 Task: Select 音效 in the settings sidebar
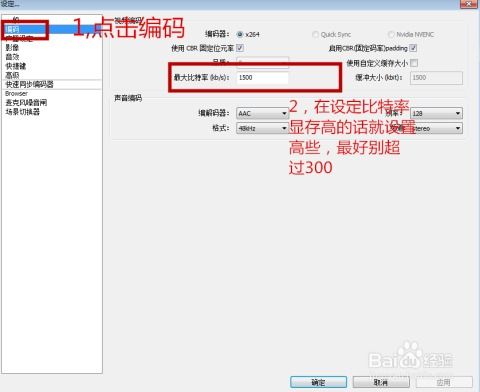12,57
